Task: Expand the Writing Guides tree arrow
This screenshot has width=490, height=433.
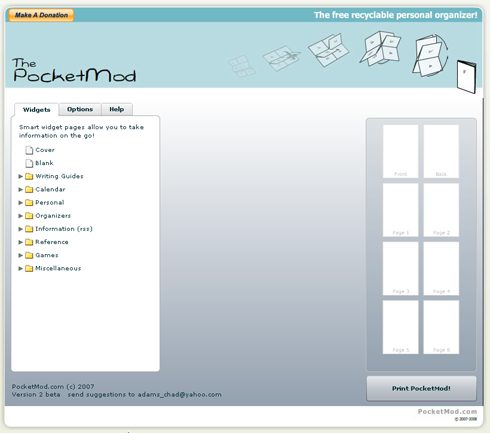Action: coord(21,176)
